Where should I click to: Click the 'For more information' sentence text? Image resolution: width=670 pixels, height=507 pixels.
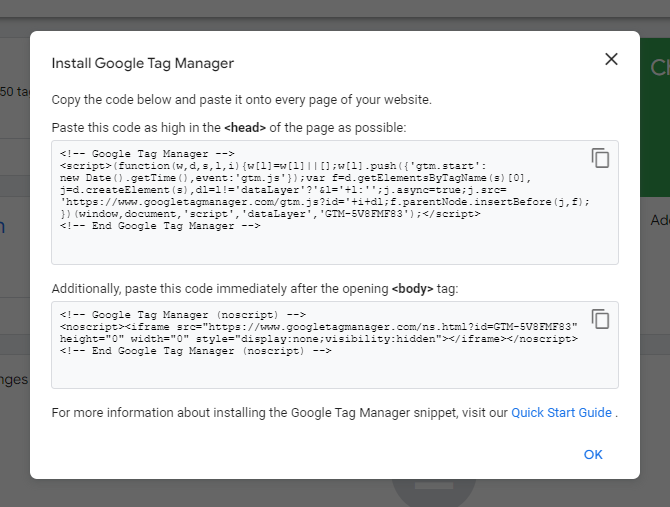(x=280, y=413)
